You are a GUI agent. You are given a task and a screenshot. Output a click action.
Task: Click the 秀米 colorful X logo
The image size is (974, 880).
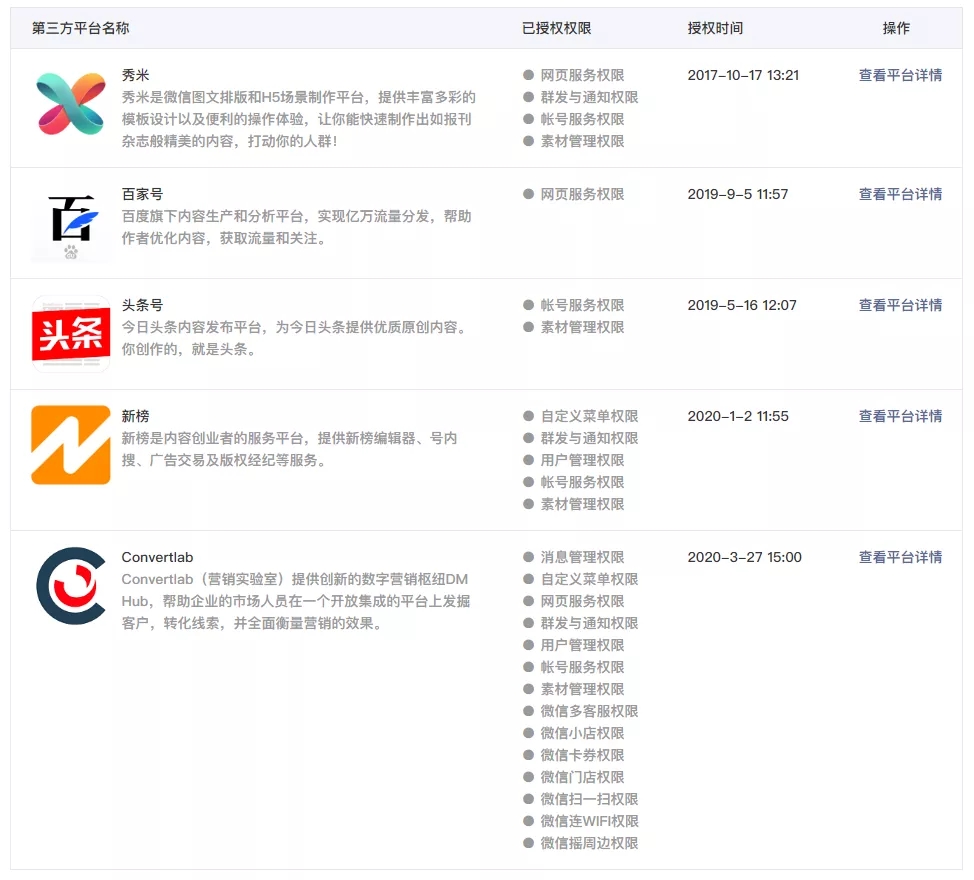point(71,104)
